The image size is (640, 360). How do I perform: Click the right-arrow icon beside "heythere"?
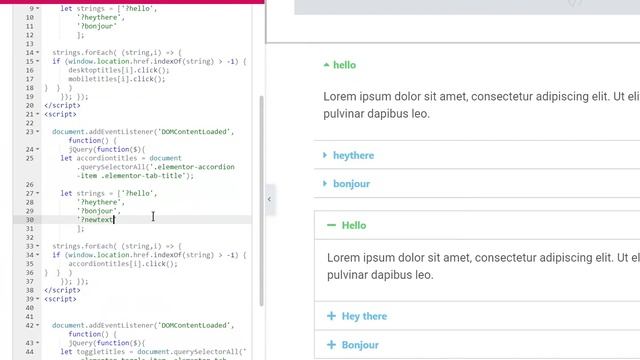coord(325,155)
